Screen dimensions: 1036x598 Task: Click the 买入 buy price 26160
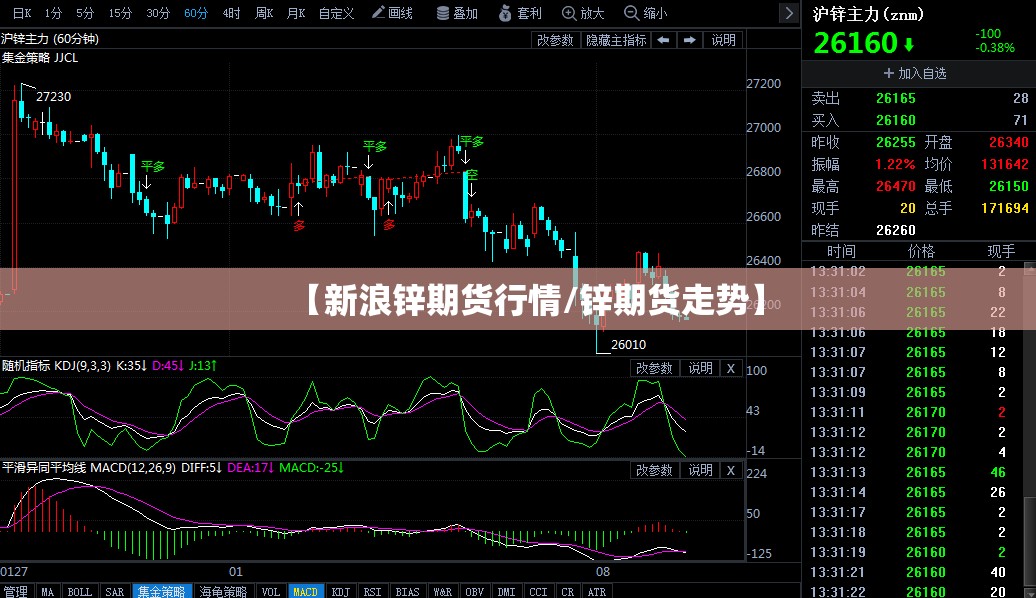[896, 120]
